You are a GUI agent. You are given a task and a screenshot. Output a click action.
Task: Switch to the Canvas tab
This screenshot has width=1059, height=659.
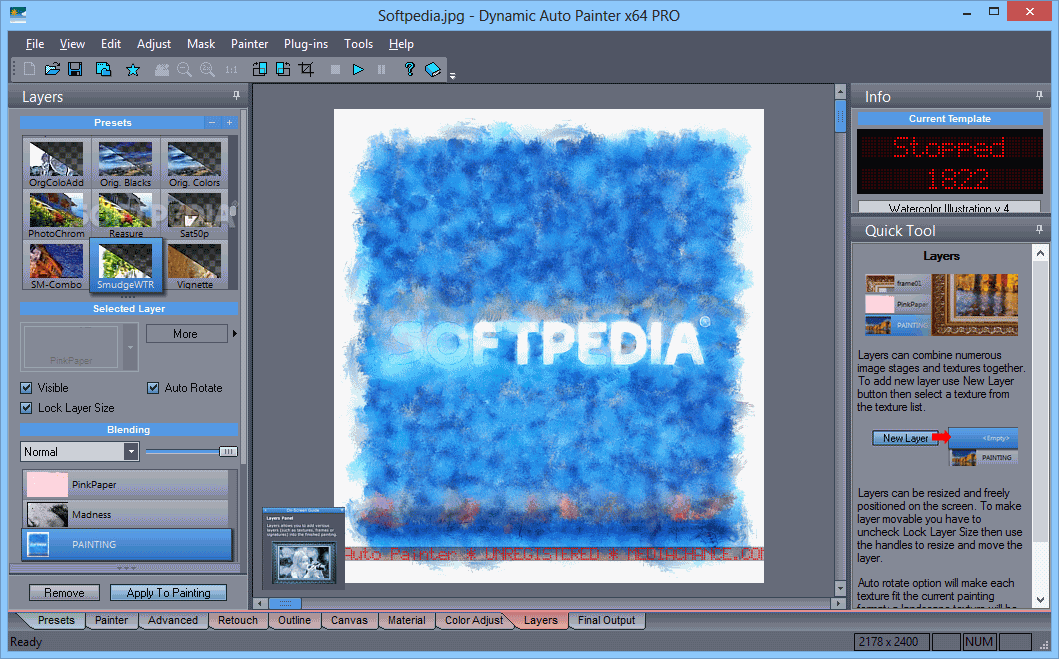pos(349,621)
